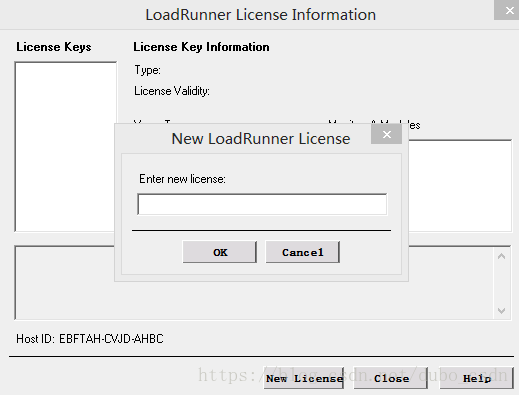The width and height of the screenshot is (519, 395).
Task: Click the License Key Information heading
Action: (201, 47)
